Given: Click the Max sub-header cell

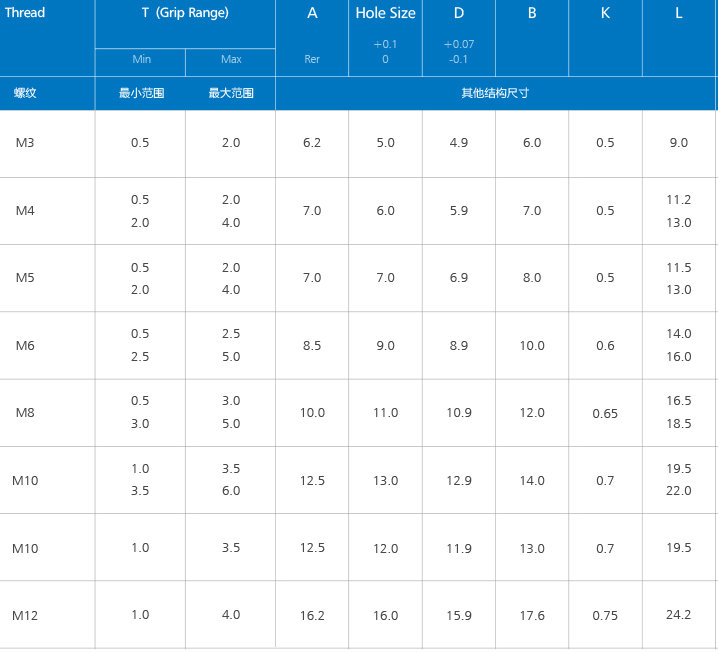Looking at the screenshot, I should (x=231, y=60).
